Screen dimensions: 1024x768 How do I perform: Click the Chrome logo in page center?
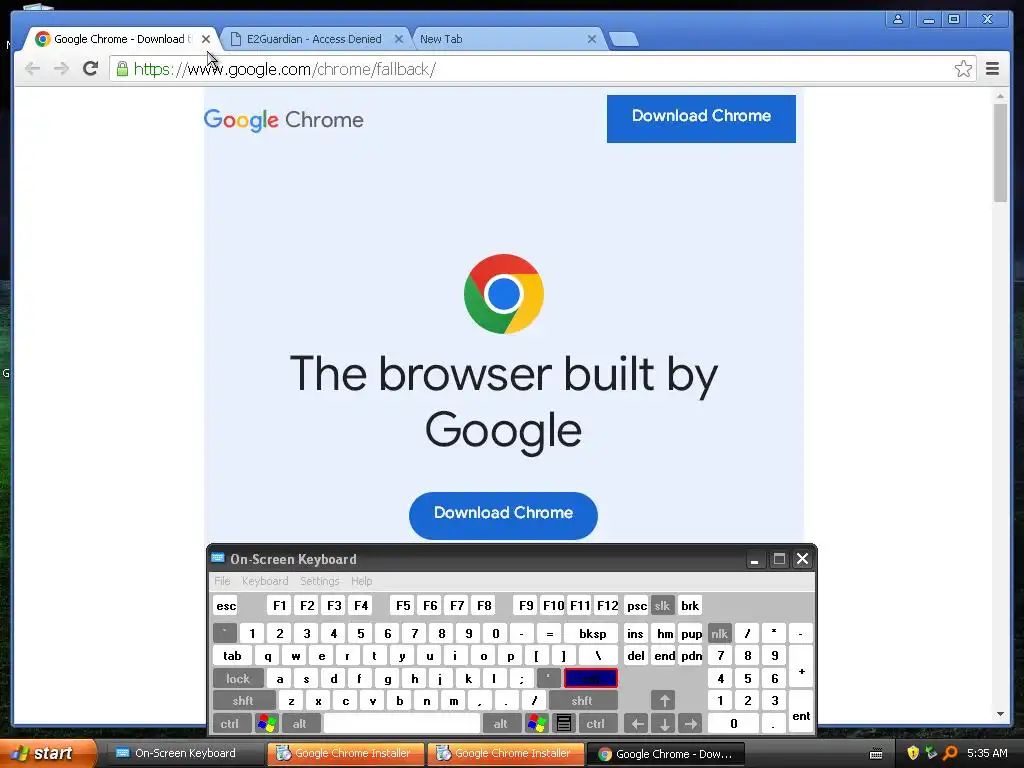click(504, 294)
